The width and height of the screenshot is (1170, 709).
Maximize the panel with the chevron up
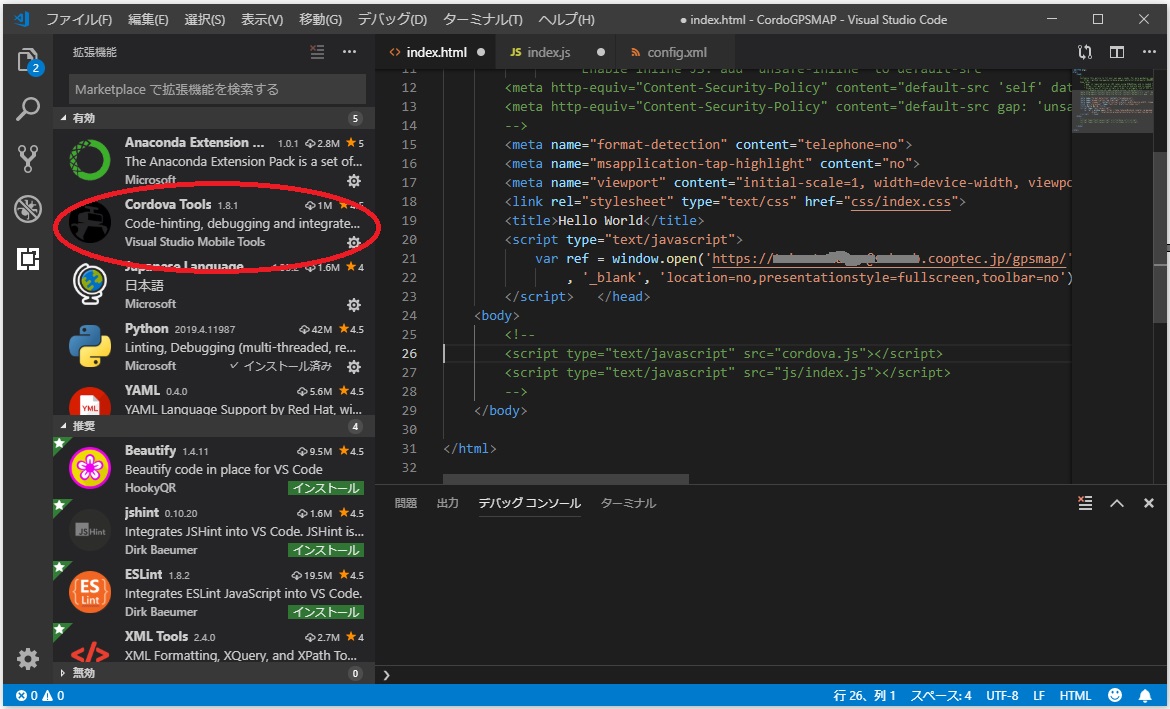pos(1117,503)
